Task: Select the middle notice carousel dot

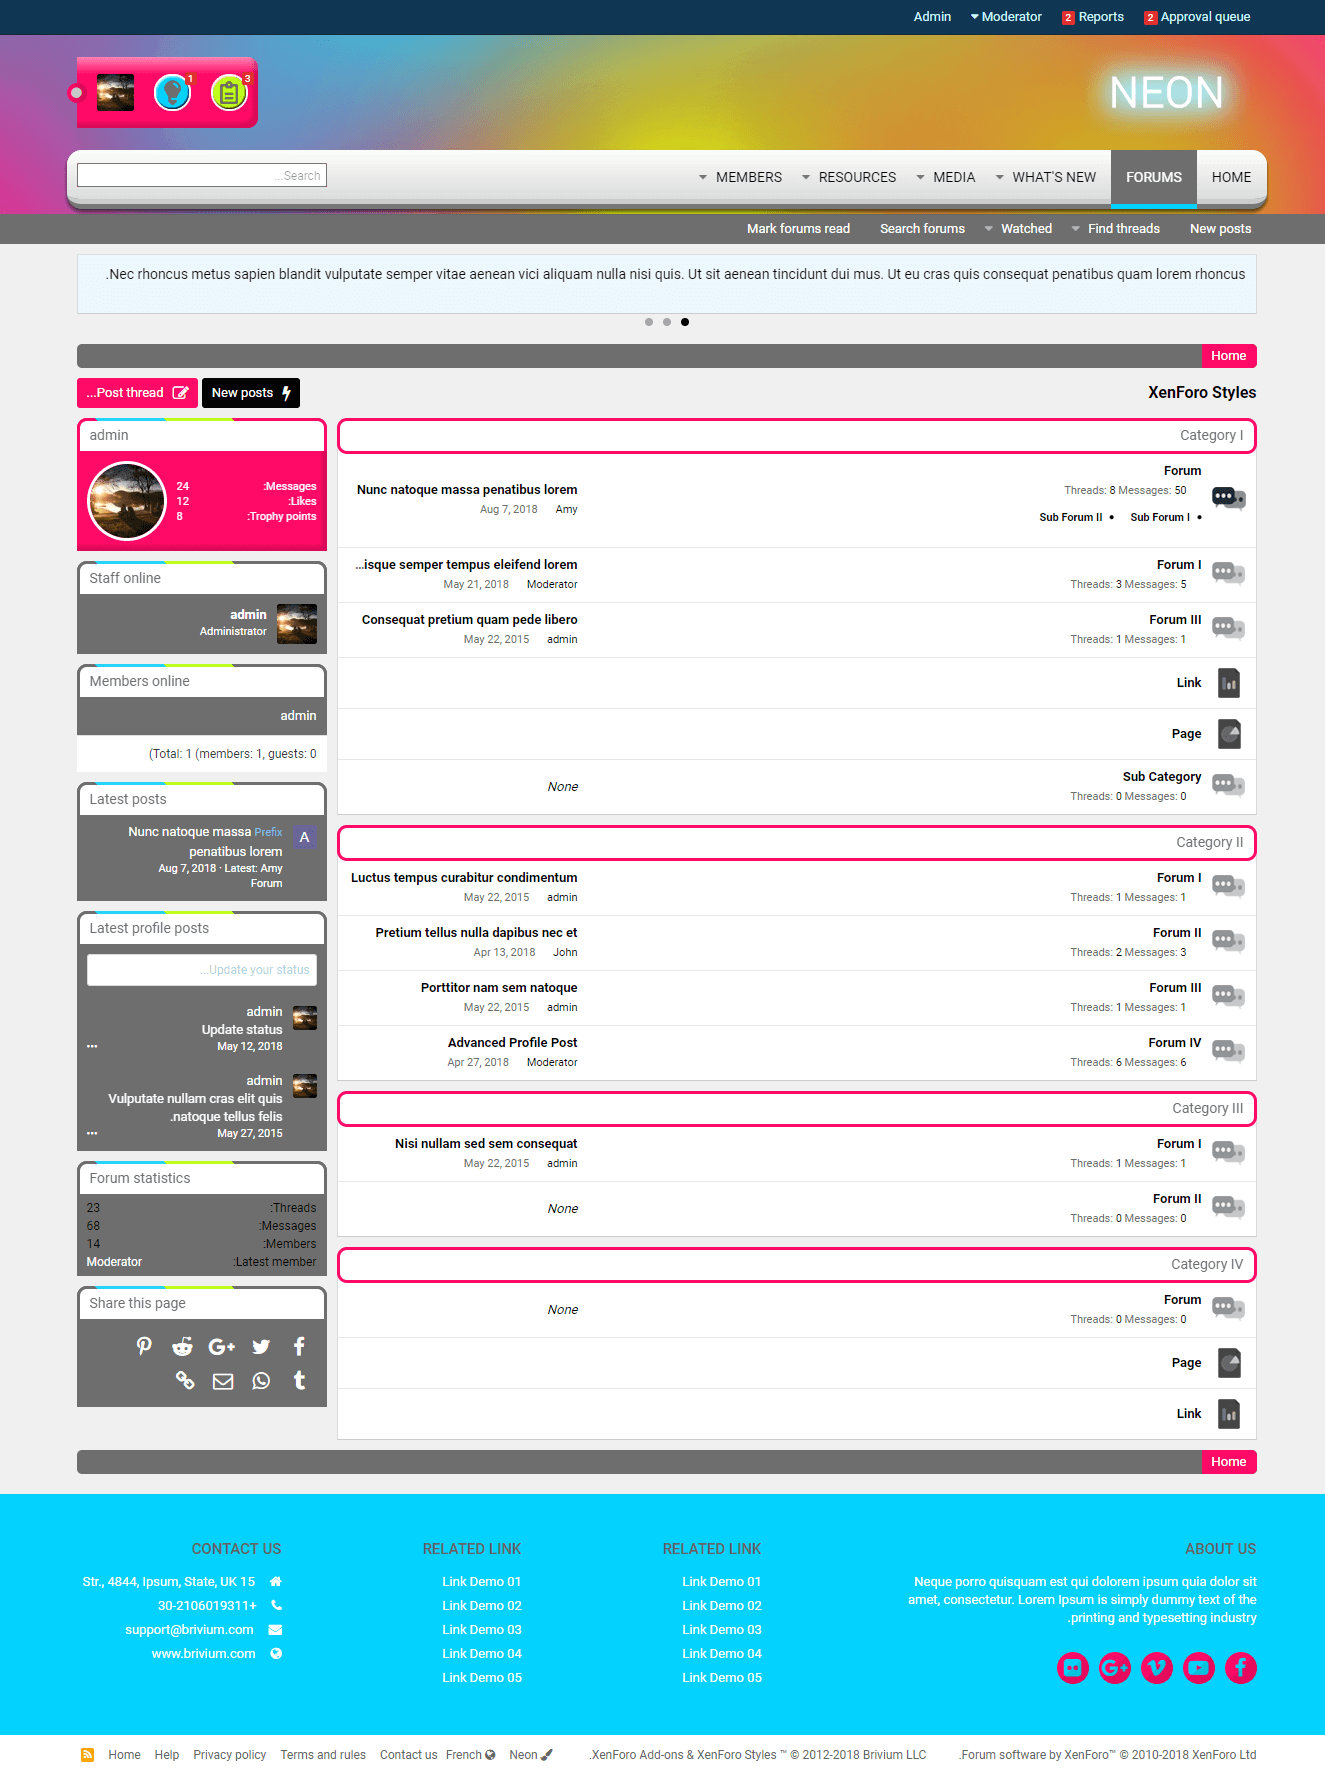Action: [x=667, y=322]
